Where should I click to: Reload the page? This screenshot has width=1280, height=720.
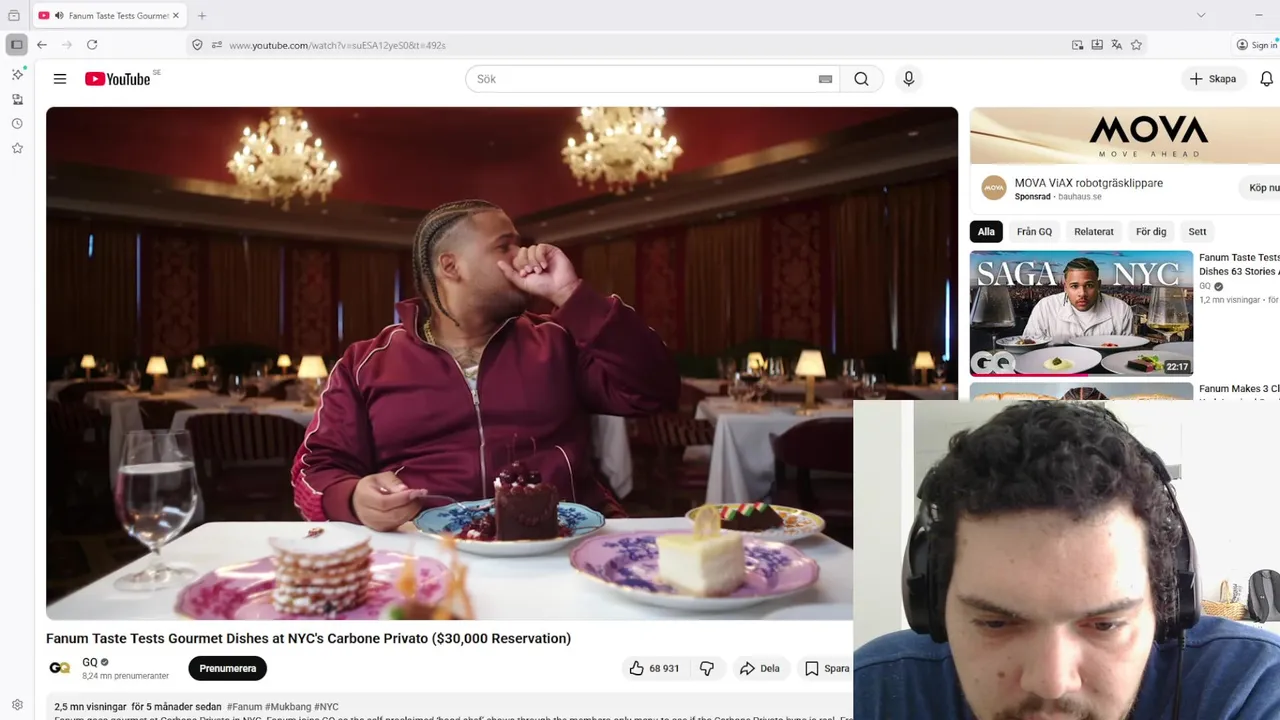[x=92, y=45]
